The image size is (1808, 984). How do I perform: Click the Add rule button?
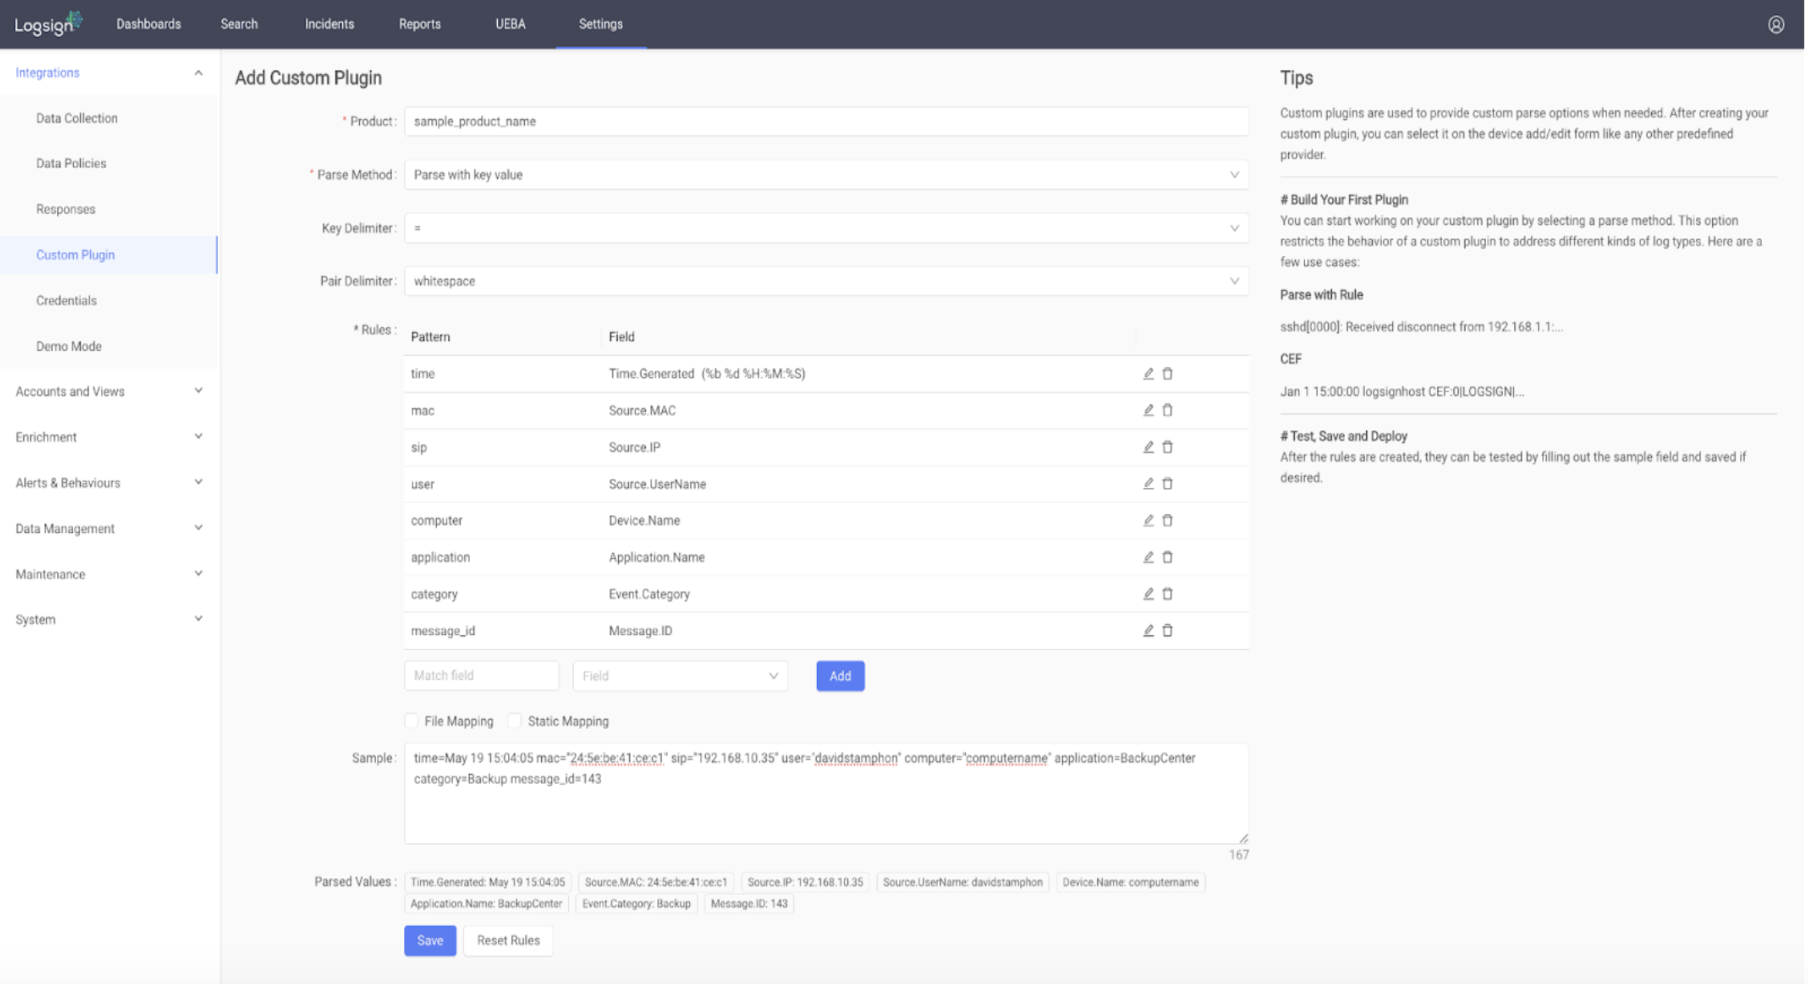840,676
